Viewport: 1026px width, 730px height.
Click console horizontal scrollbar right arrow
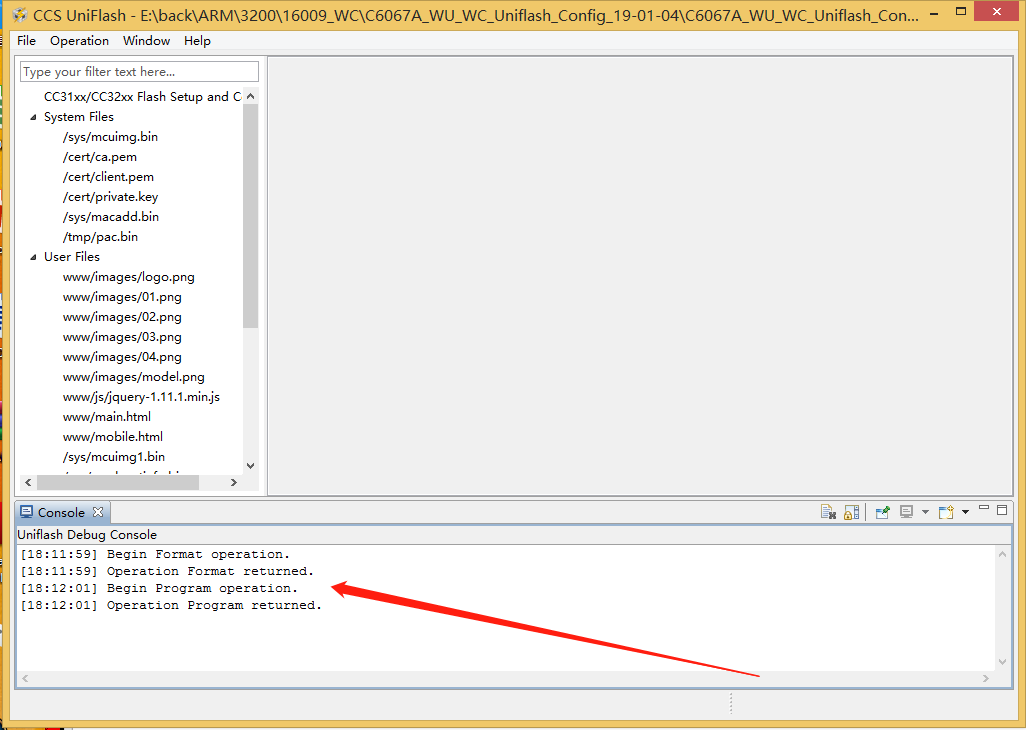click(986, 678)
